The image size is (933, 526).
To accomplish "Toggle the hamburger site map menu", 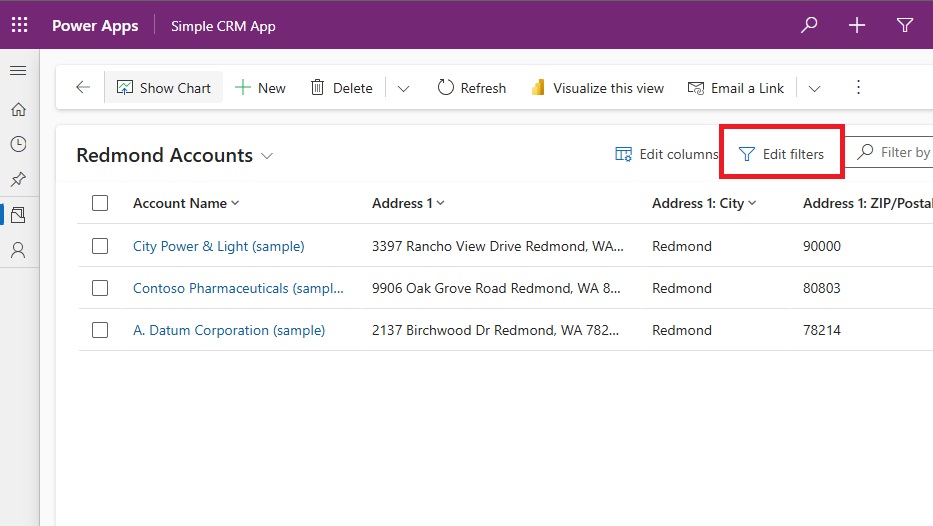I will (18, 71).
